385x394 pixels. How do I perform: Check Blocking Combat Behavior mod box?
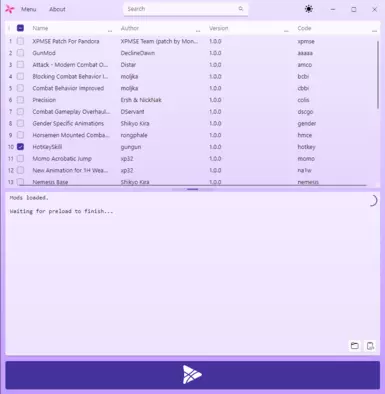20,76
